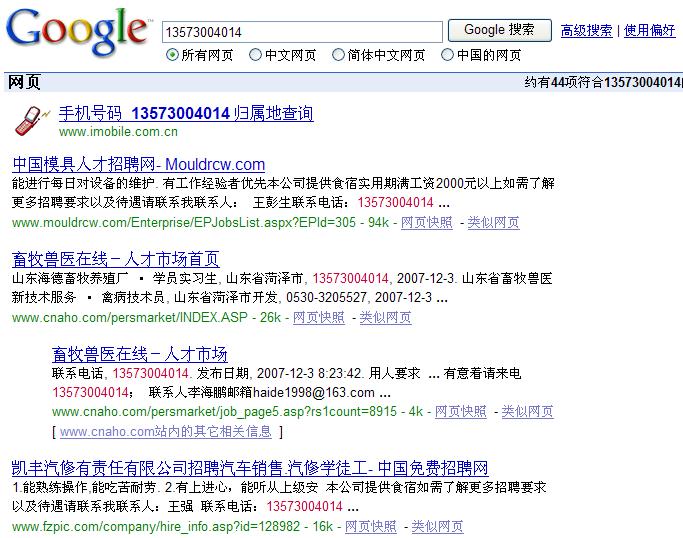Screen dimensions: 683x538
Task: Select the 所有网页 radio button
Action: 172,55
